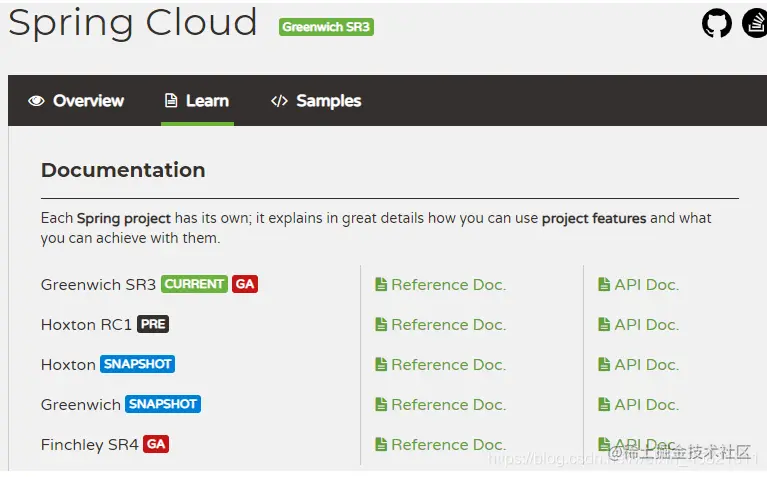Click document icon for Hoxton RC1 API Doc

pyautogui.click(x=604, y=325)
